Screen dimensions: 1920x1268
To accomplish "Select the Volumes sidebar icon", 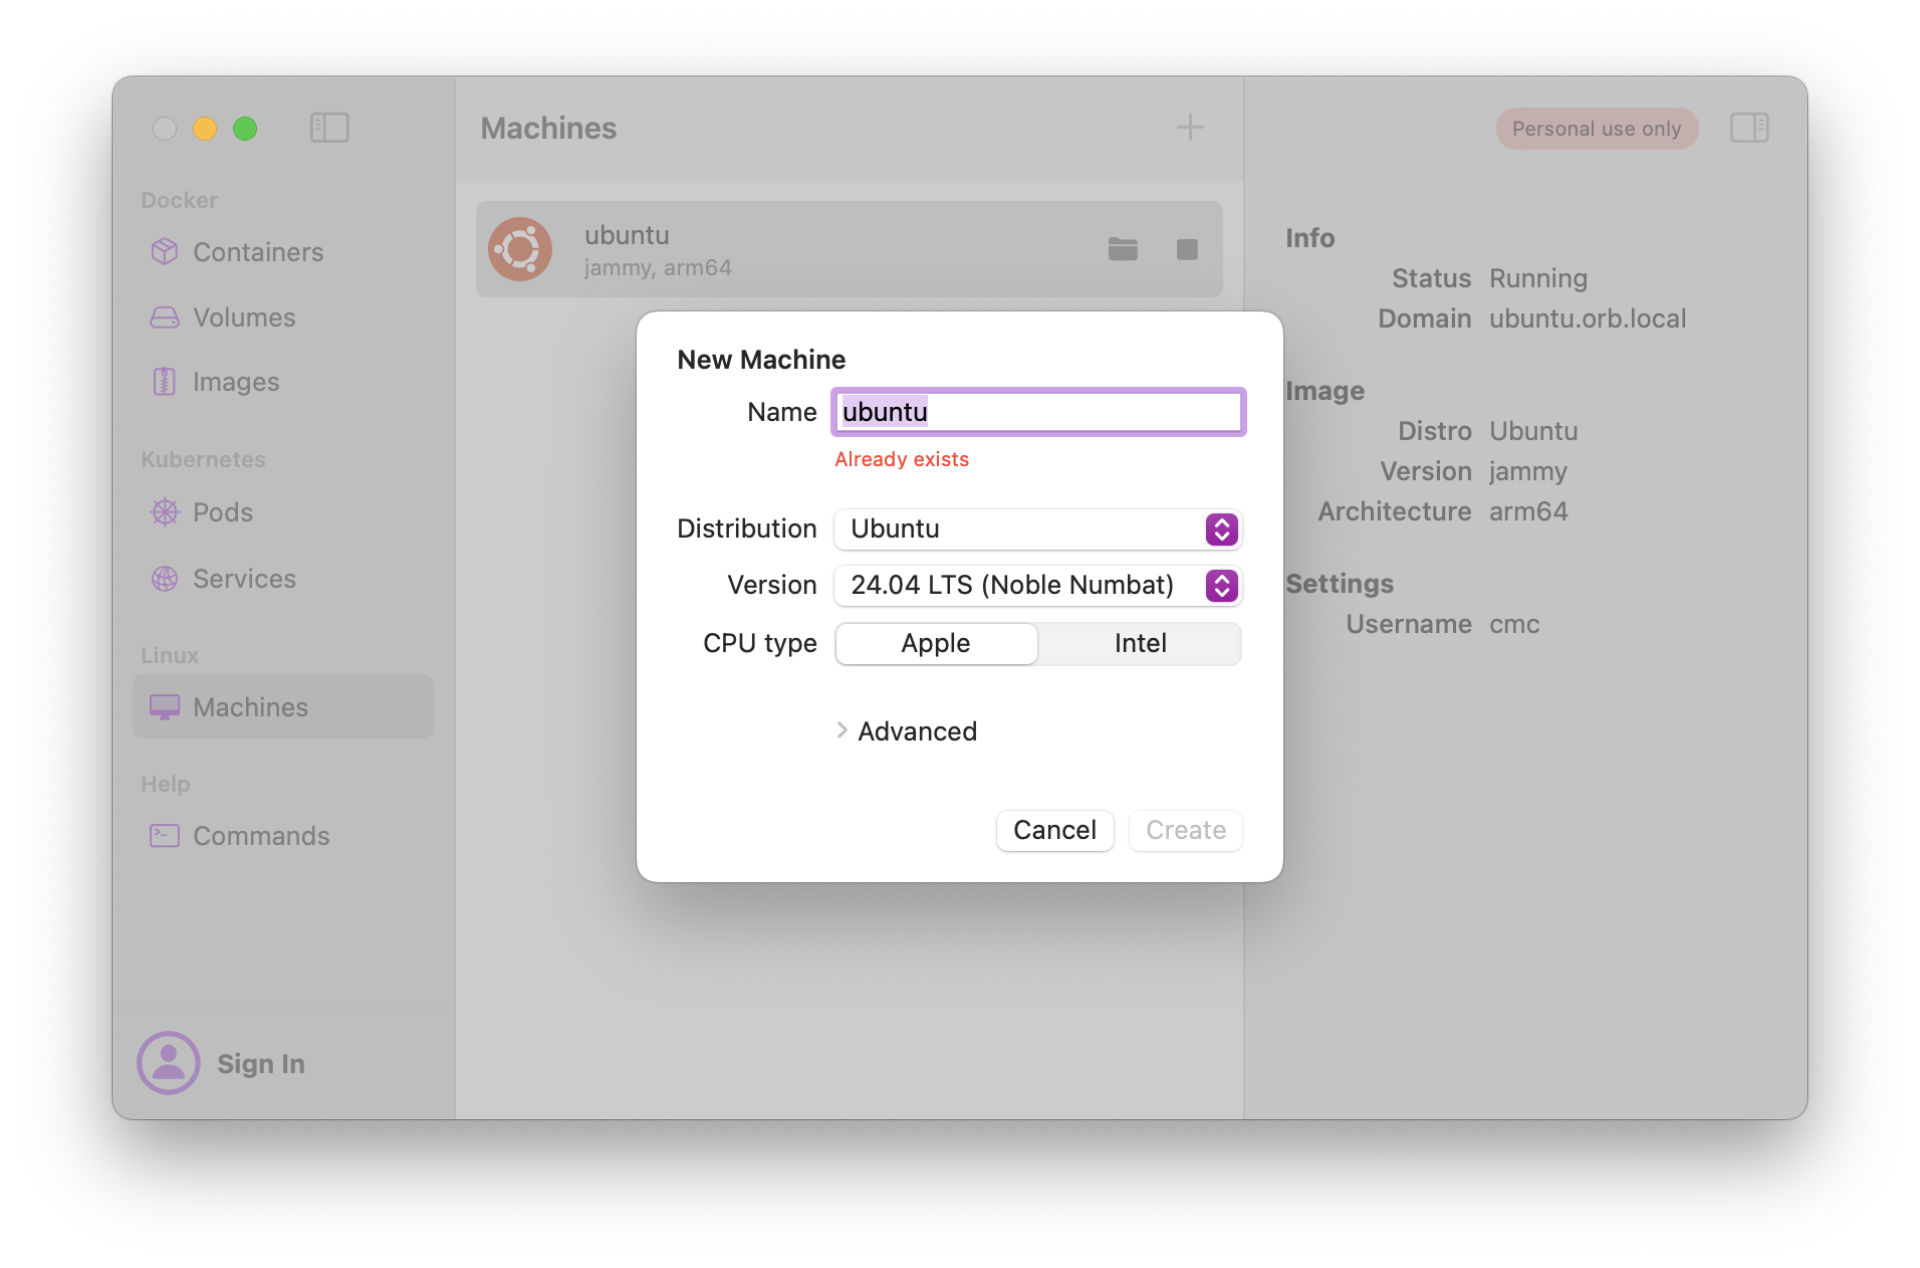I will 164,317.
